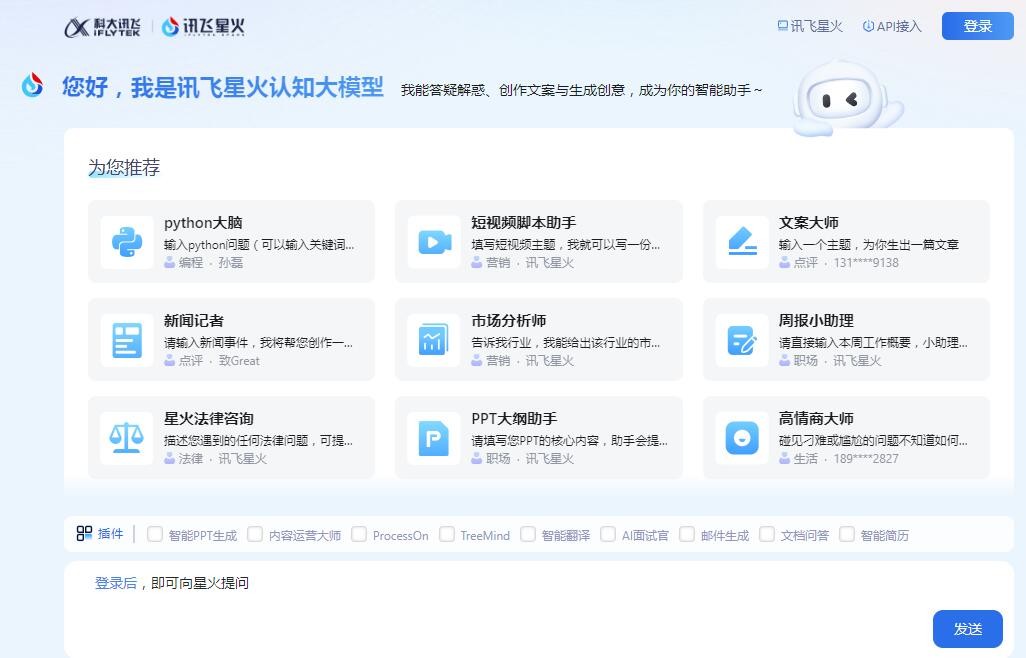This screenshot has height=658, width=1026.
Task: Click the user icon next to 点评 · 131****9138
Action: [x=785, y=262]
